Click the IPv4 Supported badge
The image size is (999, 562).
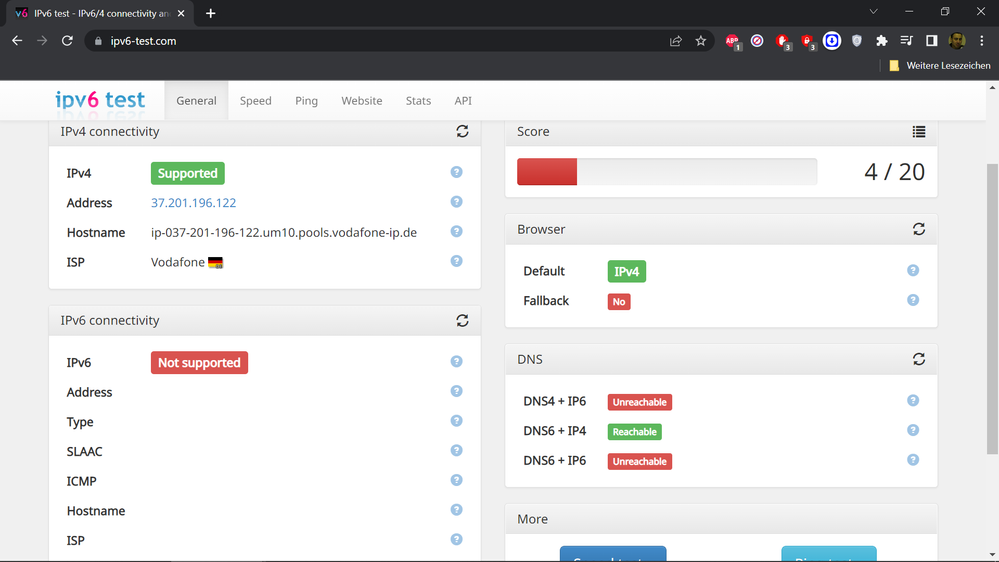pos(187,173)
